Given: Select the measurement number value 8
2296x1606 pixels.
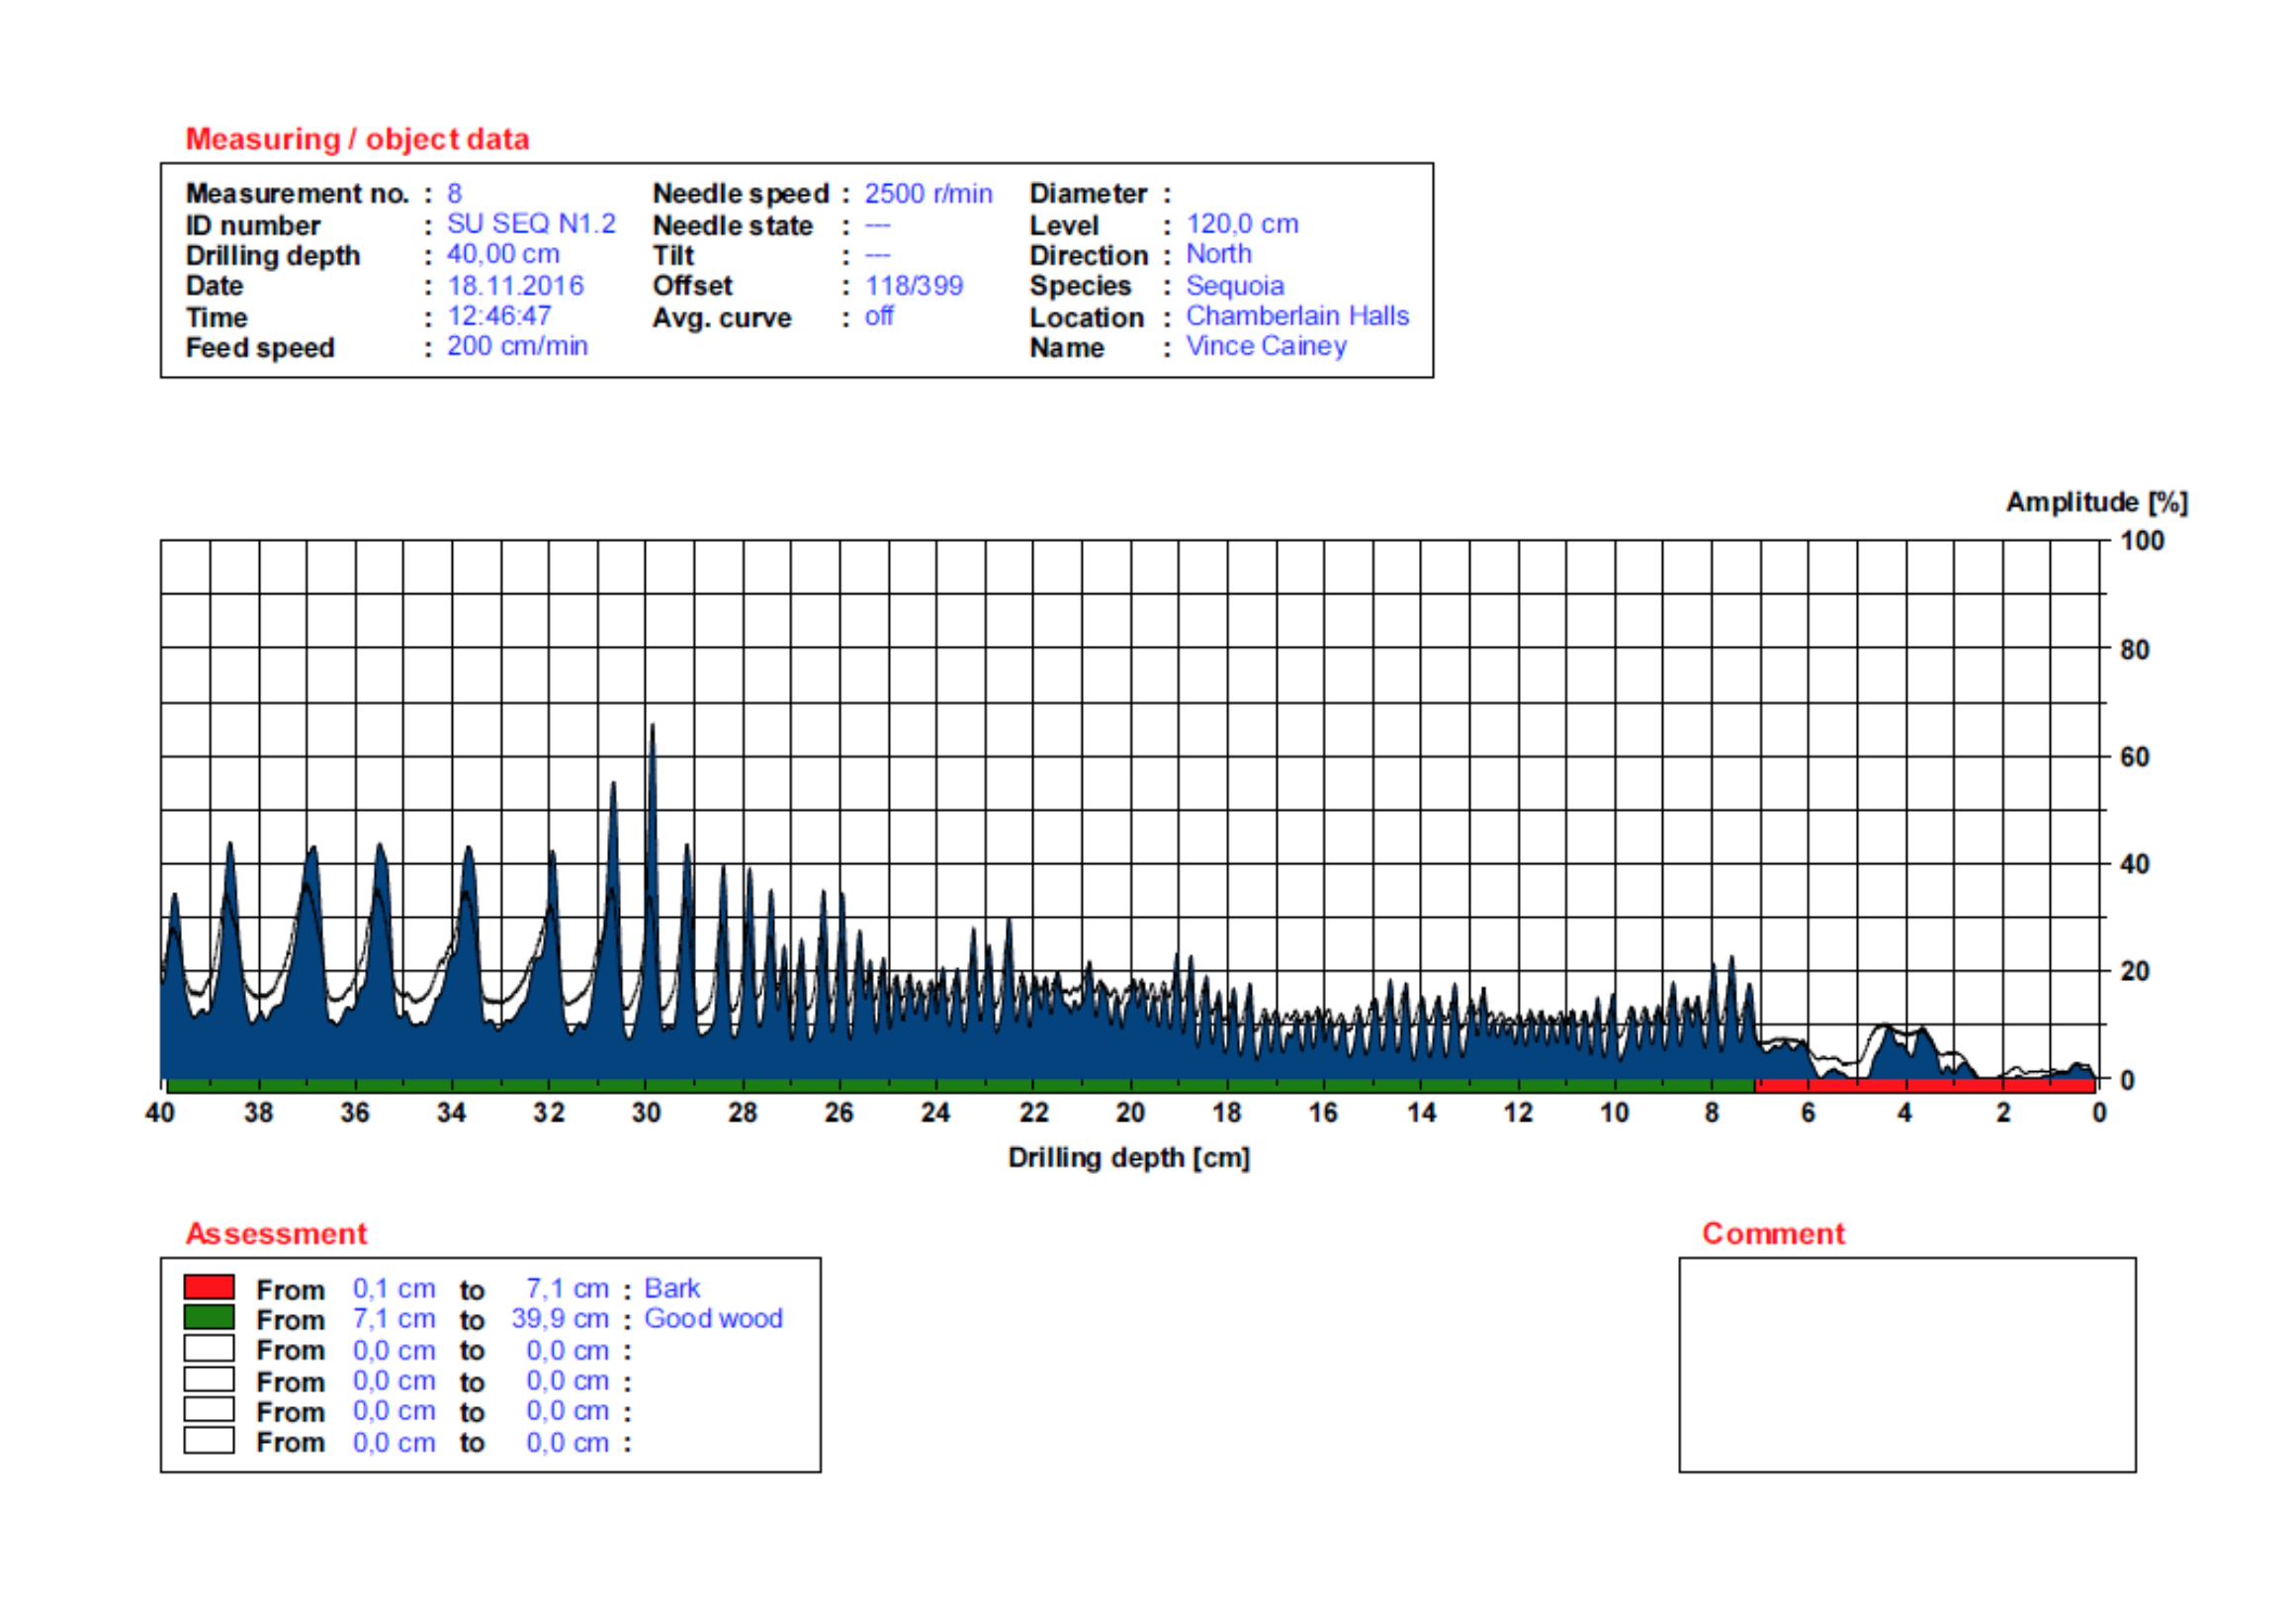Looking at the screenshot, I should [x=454, y=193].
